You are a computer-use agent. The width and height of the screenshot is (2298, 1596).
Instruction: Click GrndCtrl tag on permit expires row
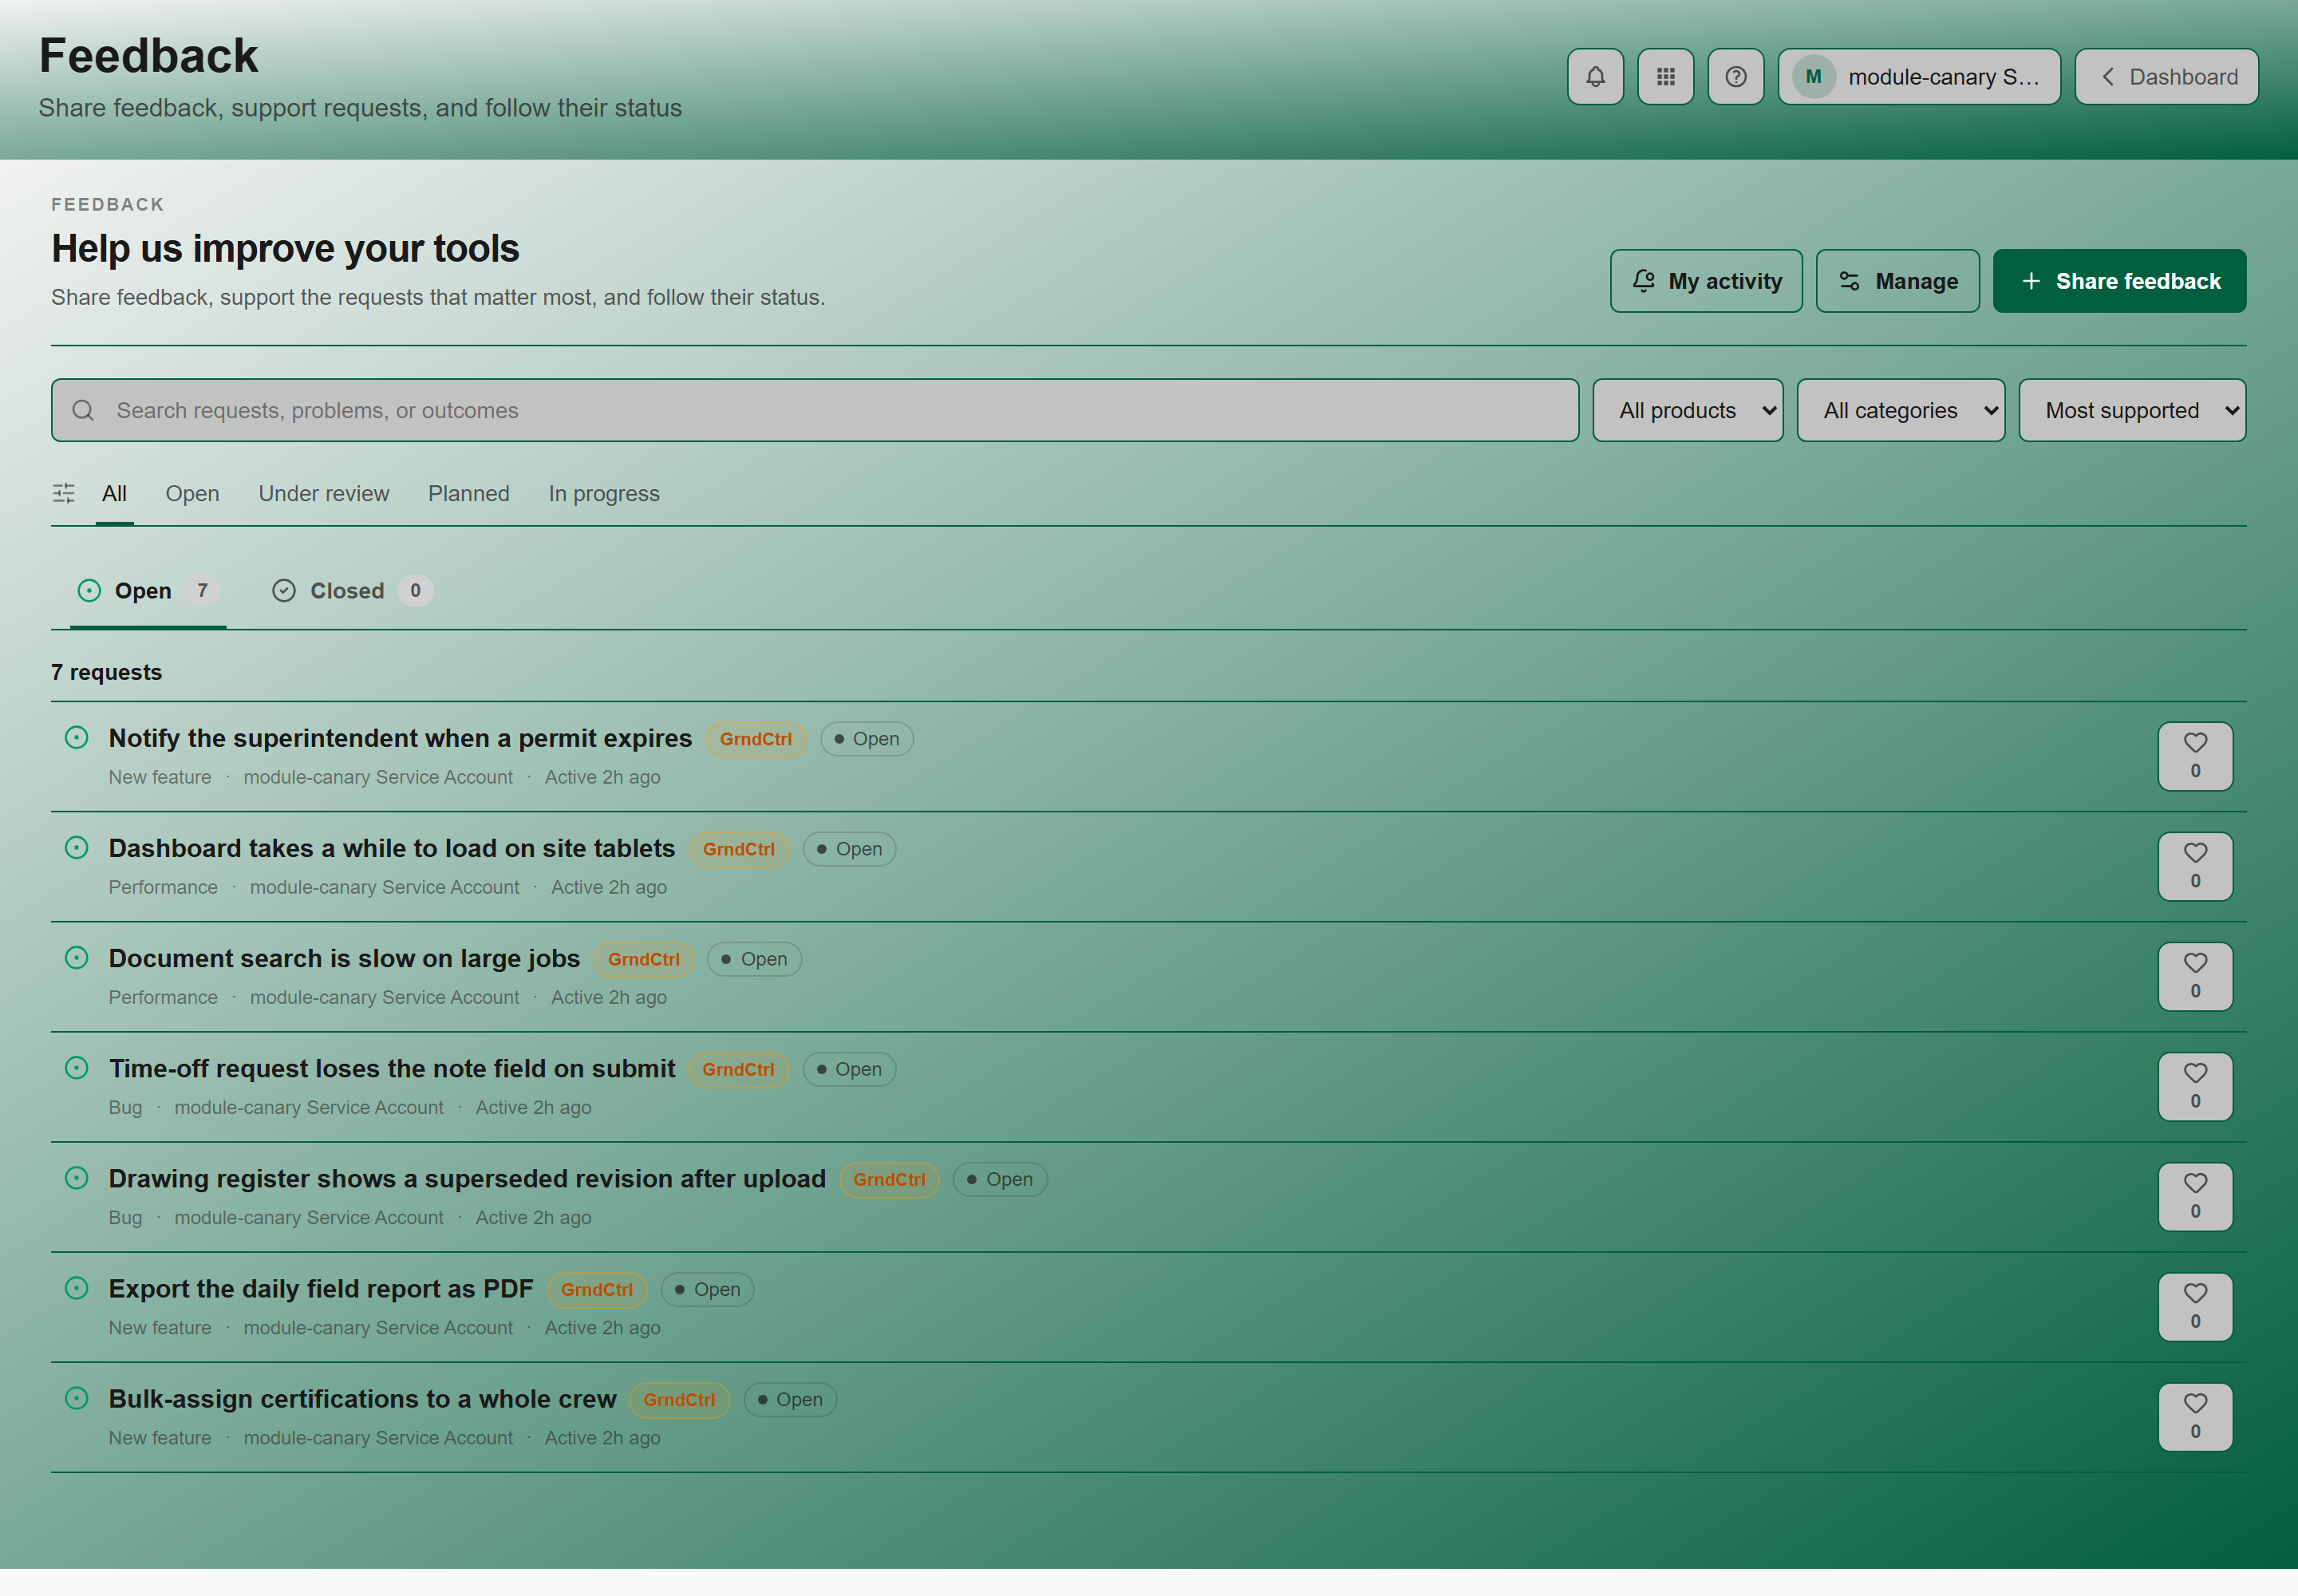click(x=756, y=739)
